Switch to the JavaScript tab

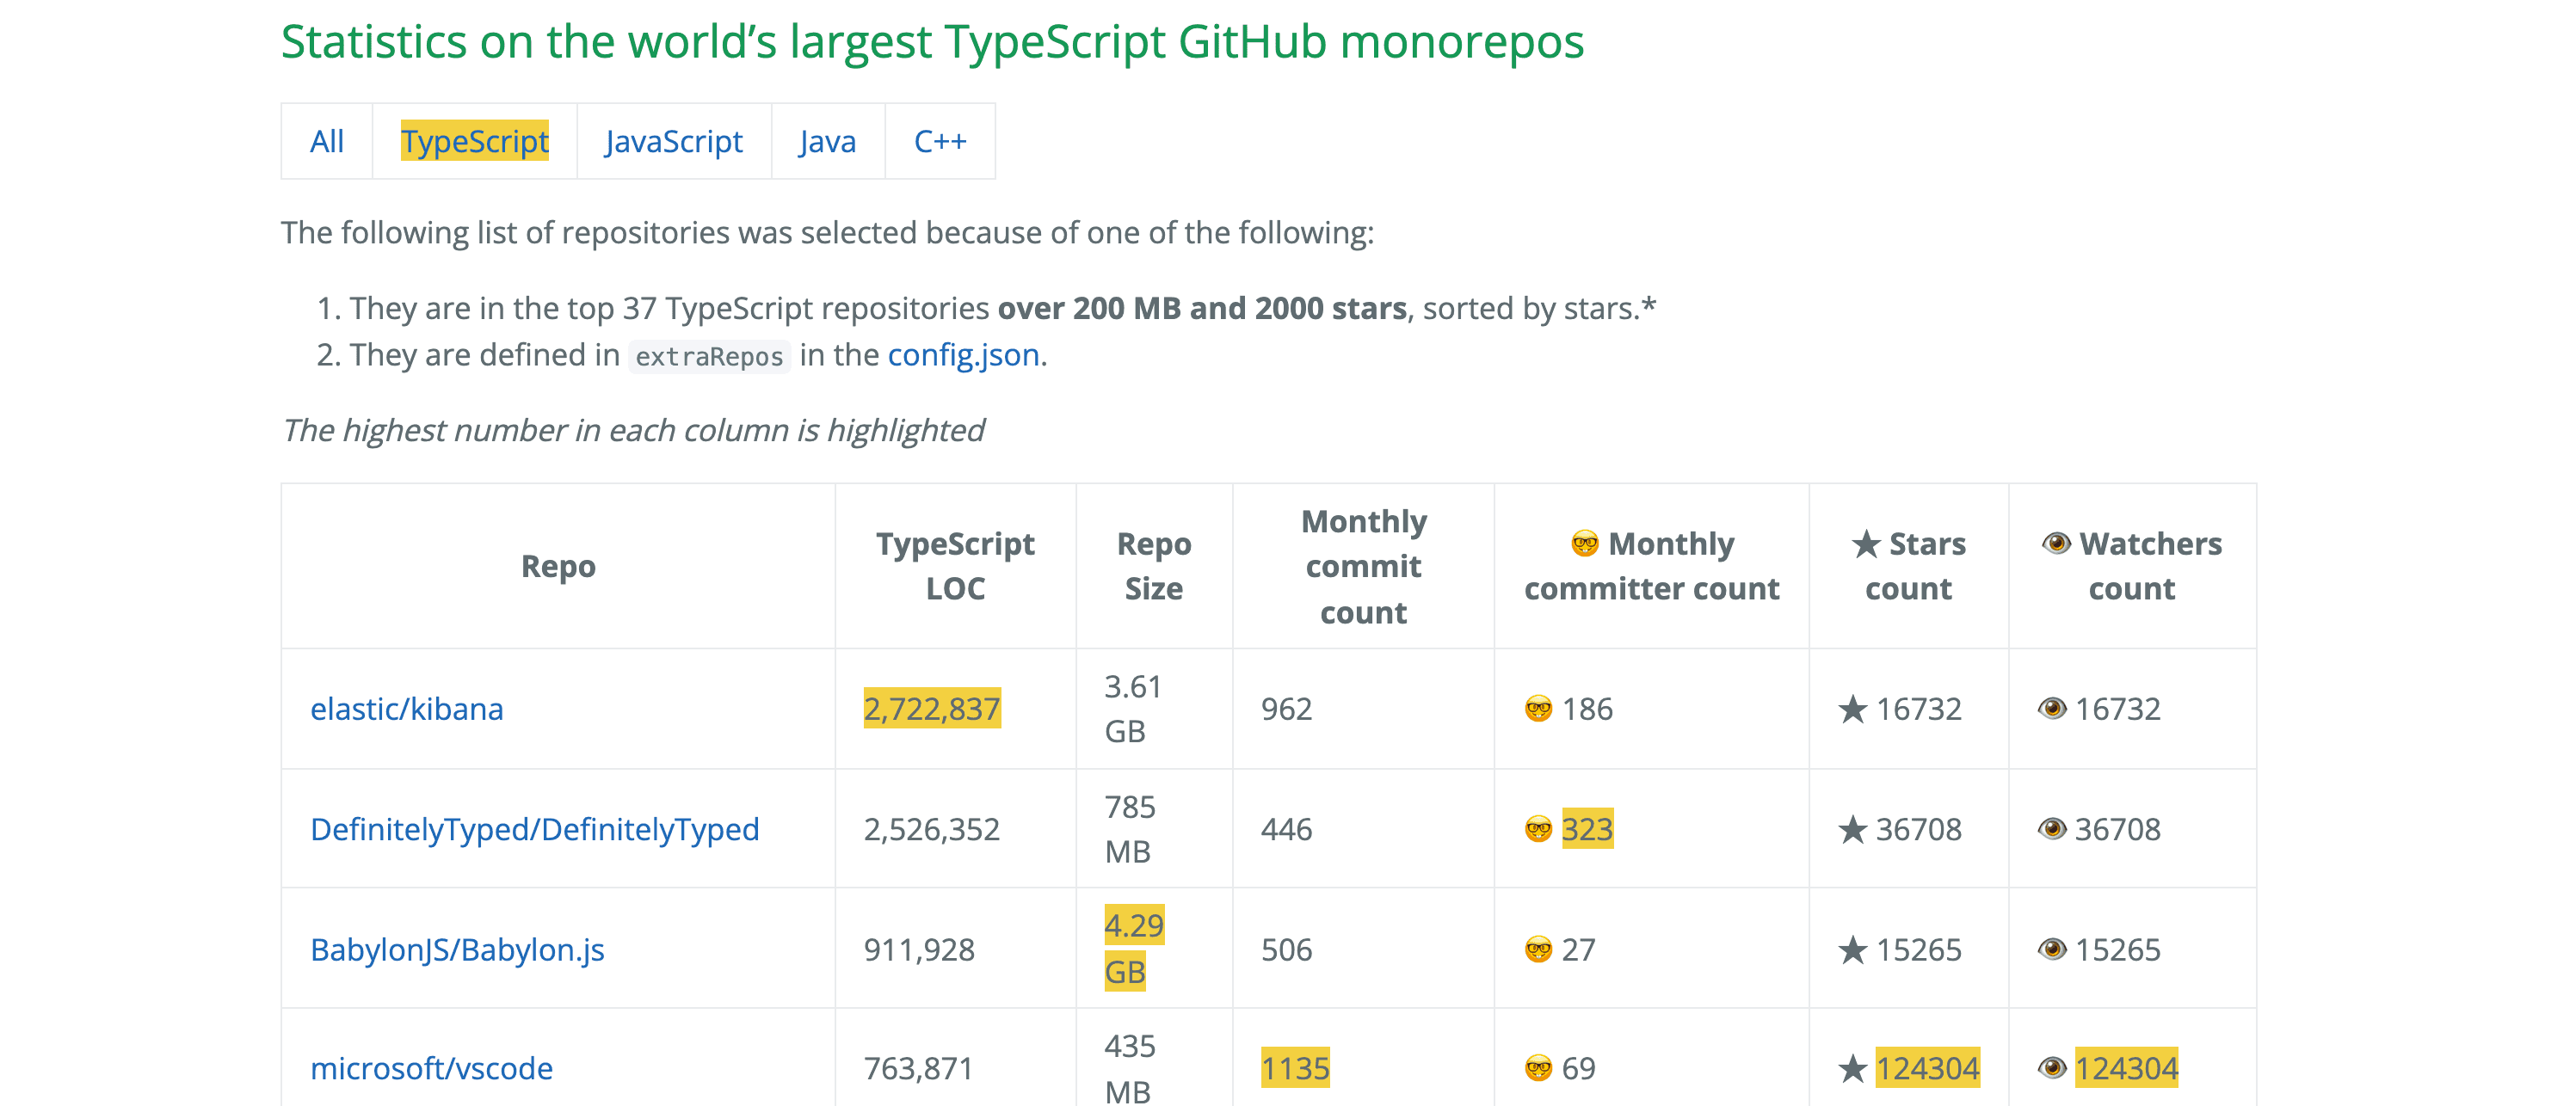674,141
